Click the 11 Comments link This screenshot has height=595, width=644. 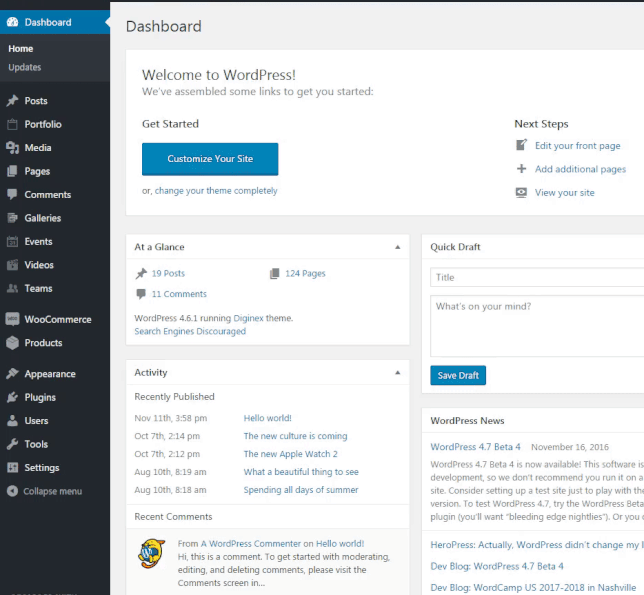click(x=179, y=294)
